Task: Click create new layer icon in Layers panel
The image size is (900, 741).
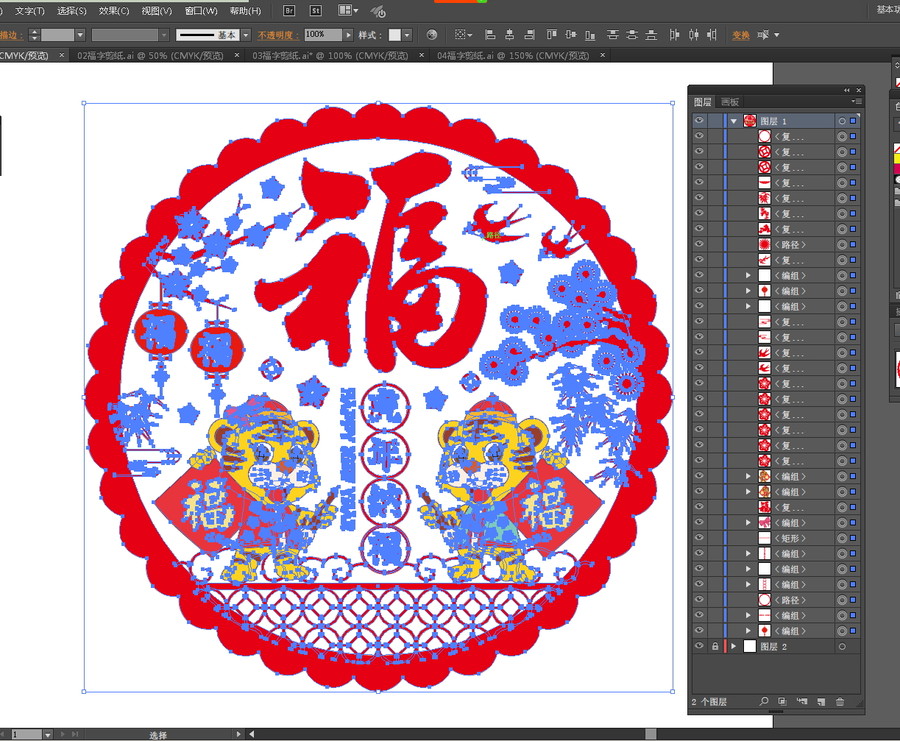Action: [821, 701]
